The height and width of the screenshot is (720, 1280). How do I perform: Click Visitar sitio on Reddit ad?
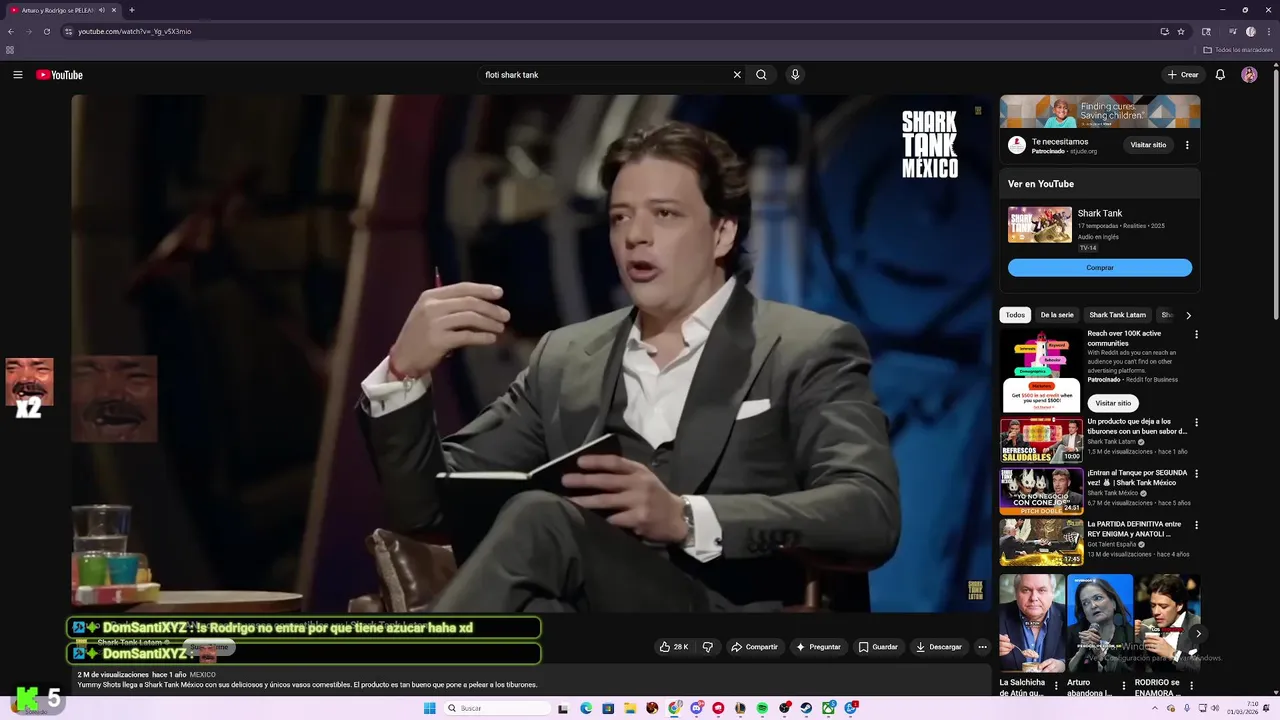[x=1113, y=403]
